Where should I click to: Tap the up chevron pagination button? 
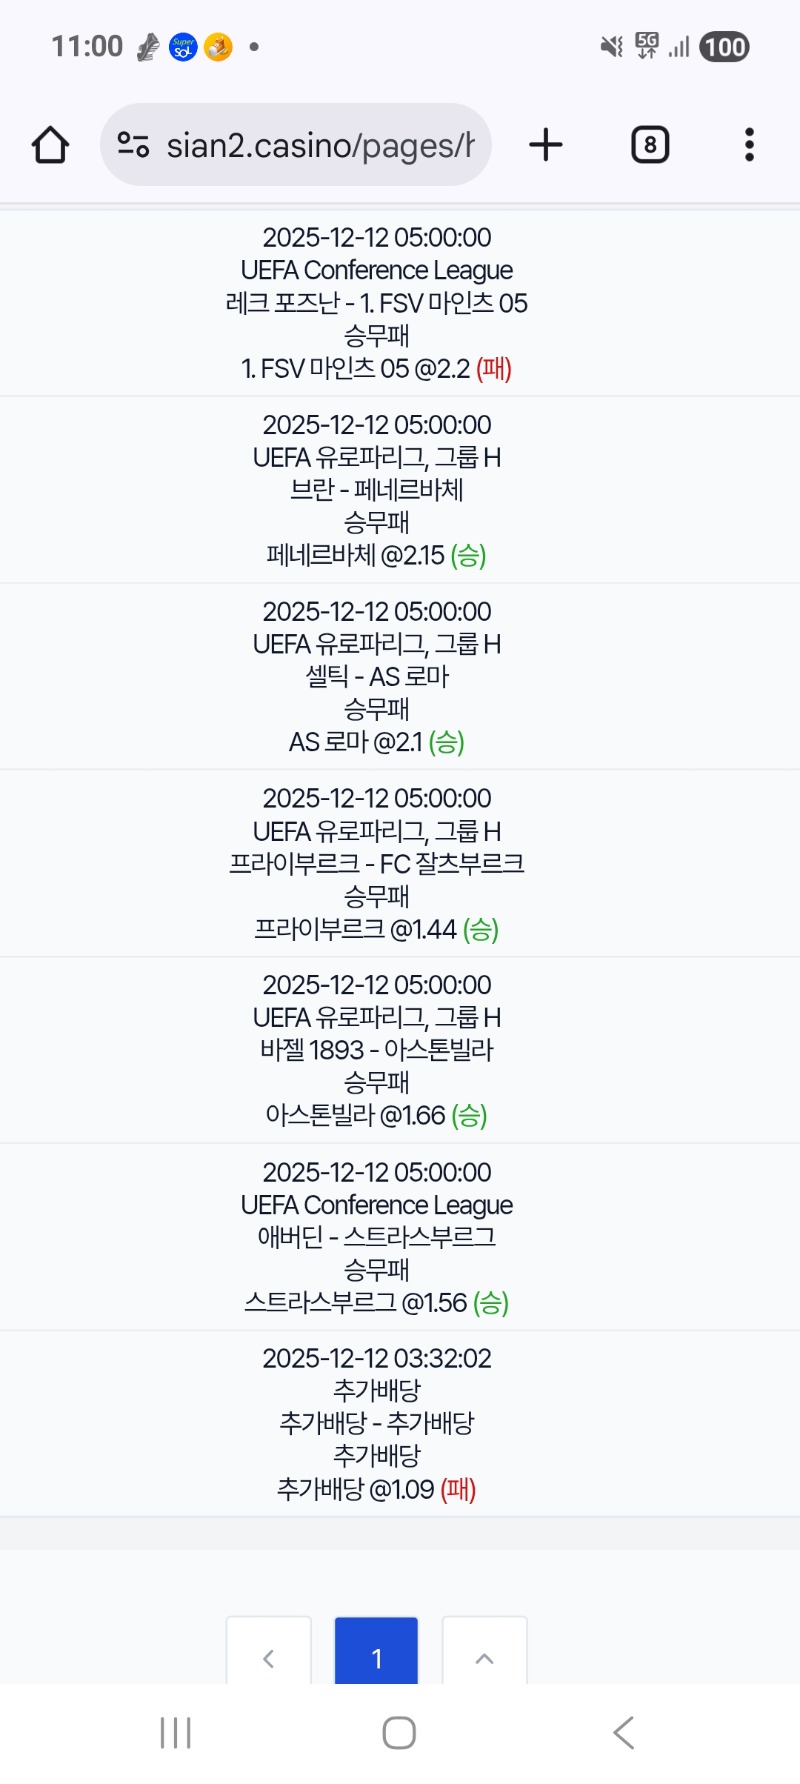click(x=484, y=1658)
